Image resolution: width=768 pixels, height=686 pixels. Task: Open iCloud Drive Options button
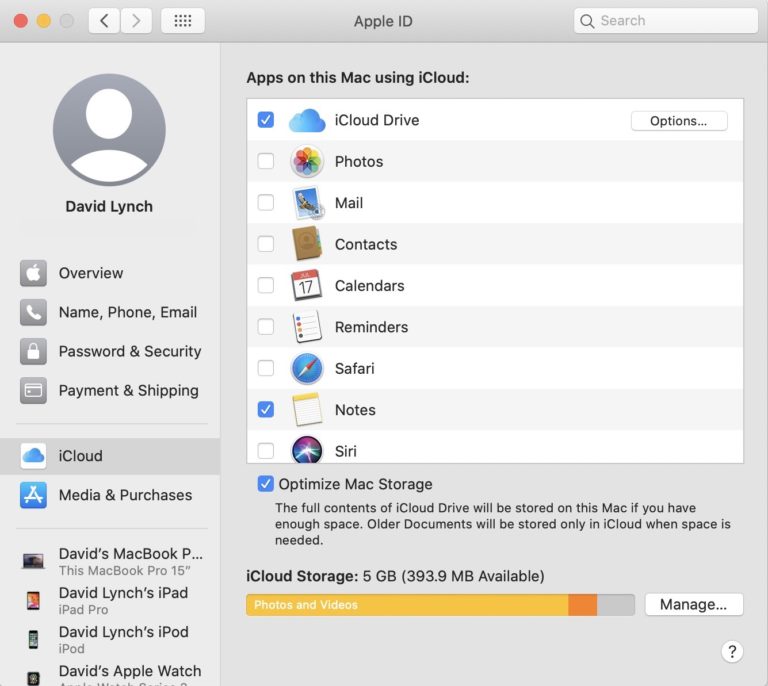point(679,121)
